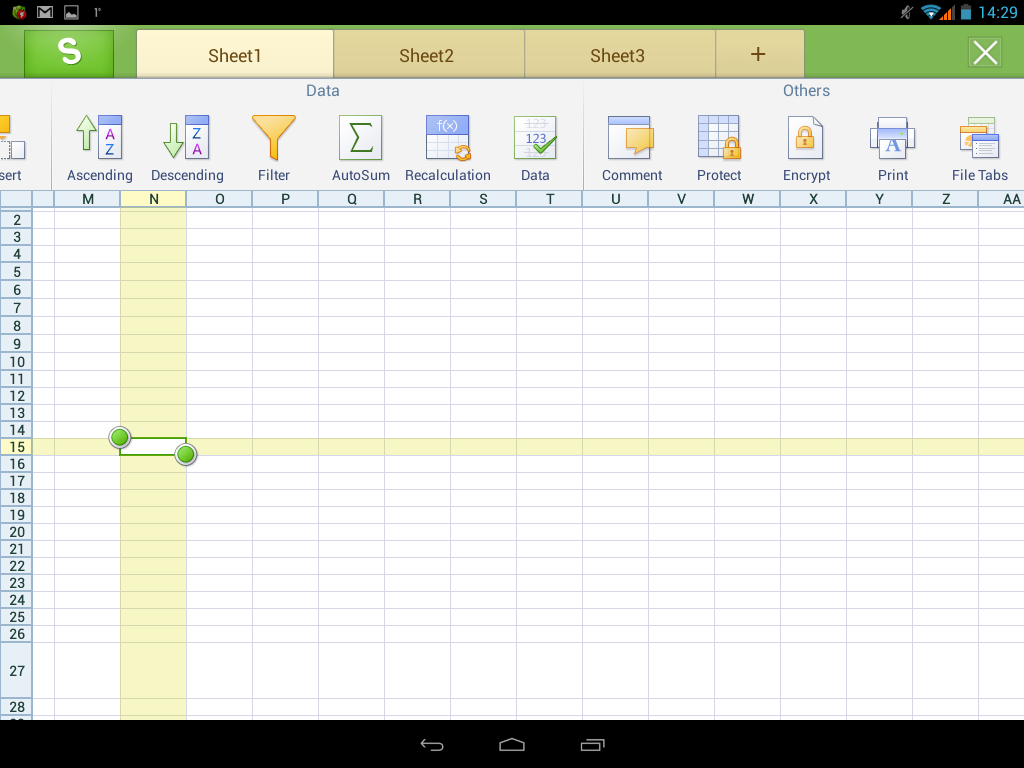Screen dimensions: 1024x768
Task: Switch to the Sheet2 tab
Action: [427, 55]
